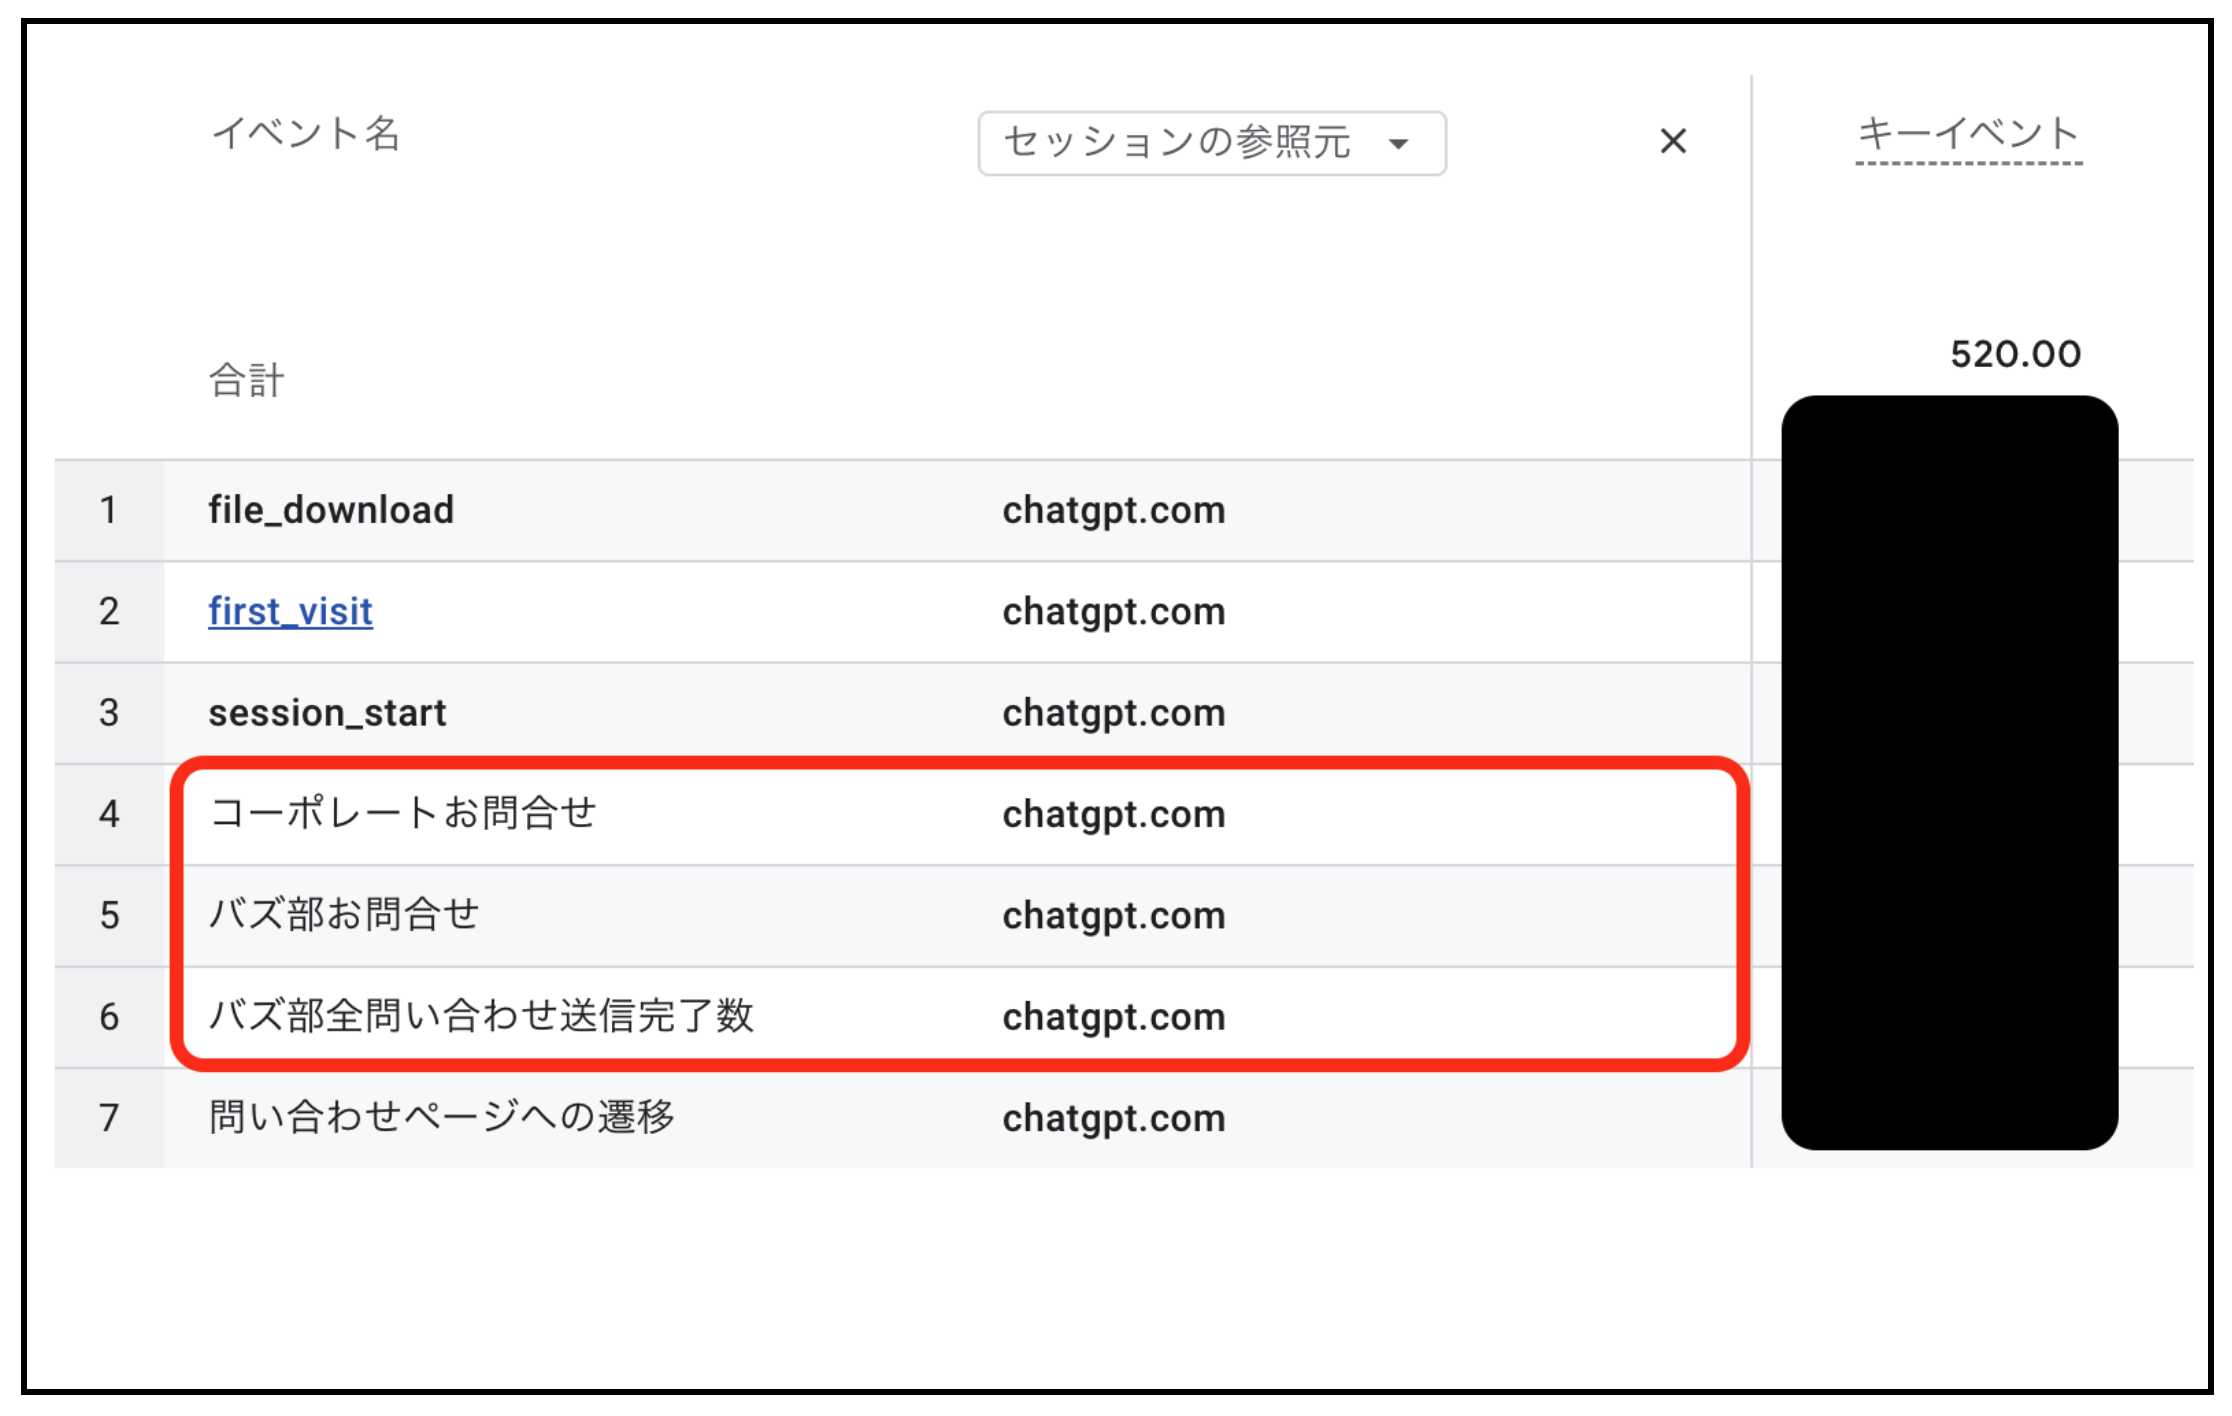Screen dimensions: 2232x1416
Task: Click the 520.00 total value
Action: click(x=2014, y=354)
